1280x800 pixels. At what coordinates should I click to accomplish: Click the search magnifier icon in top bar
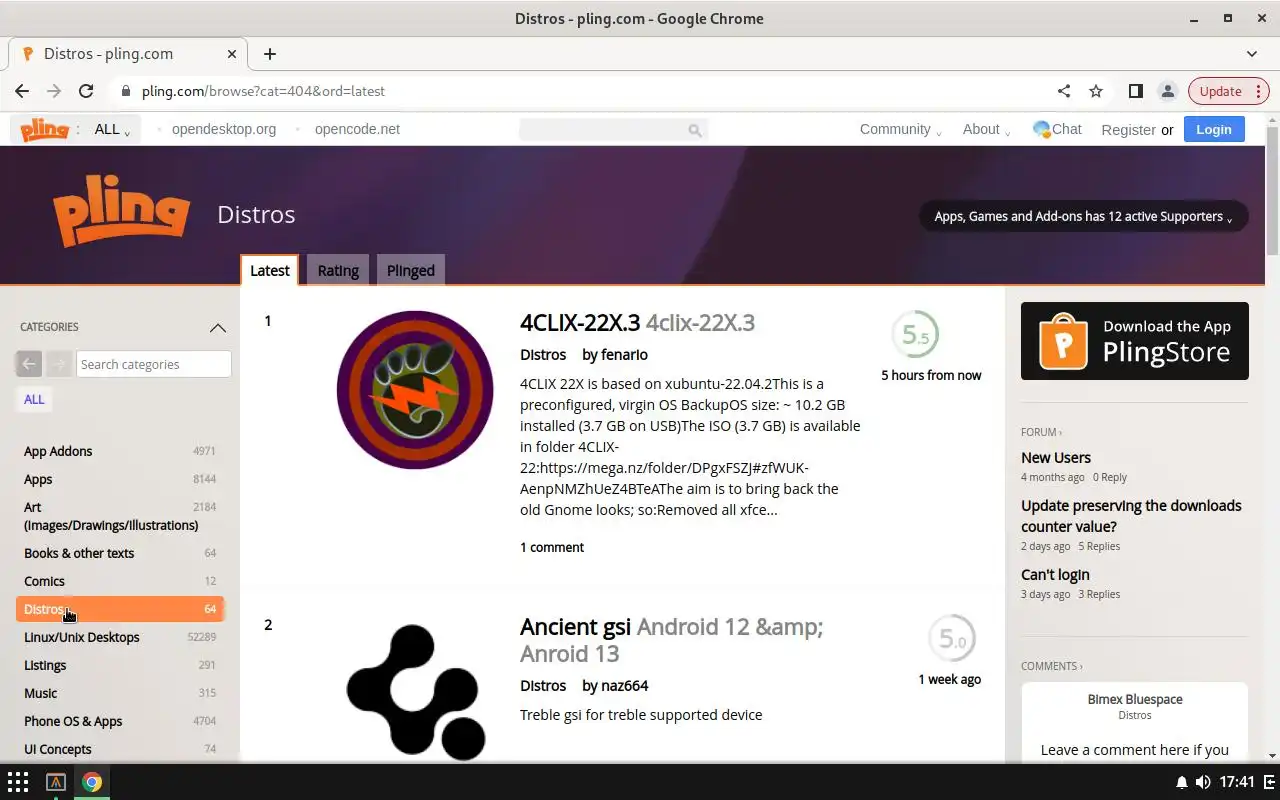(x=695, y=130)
